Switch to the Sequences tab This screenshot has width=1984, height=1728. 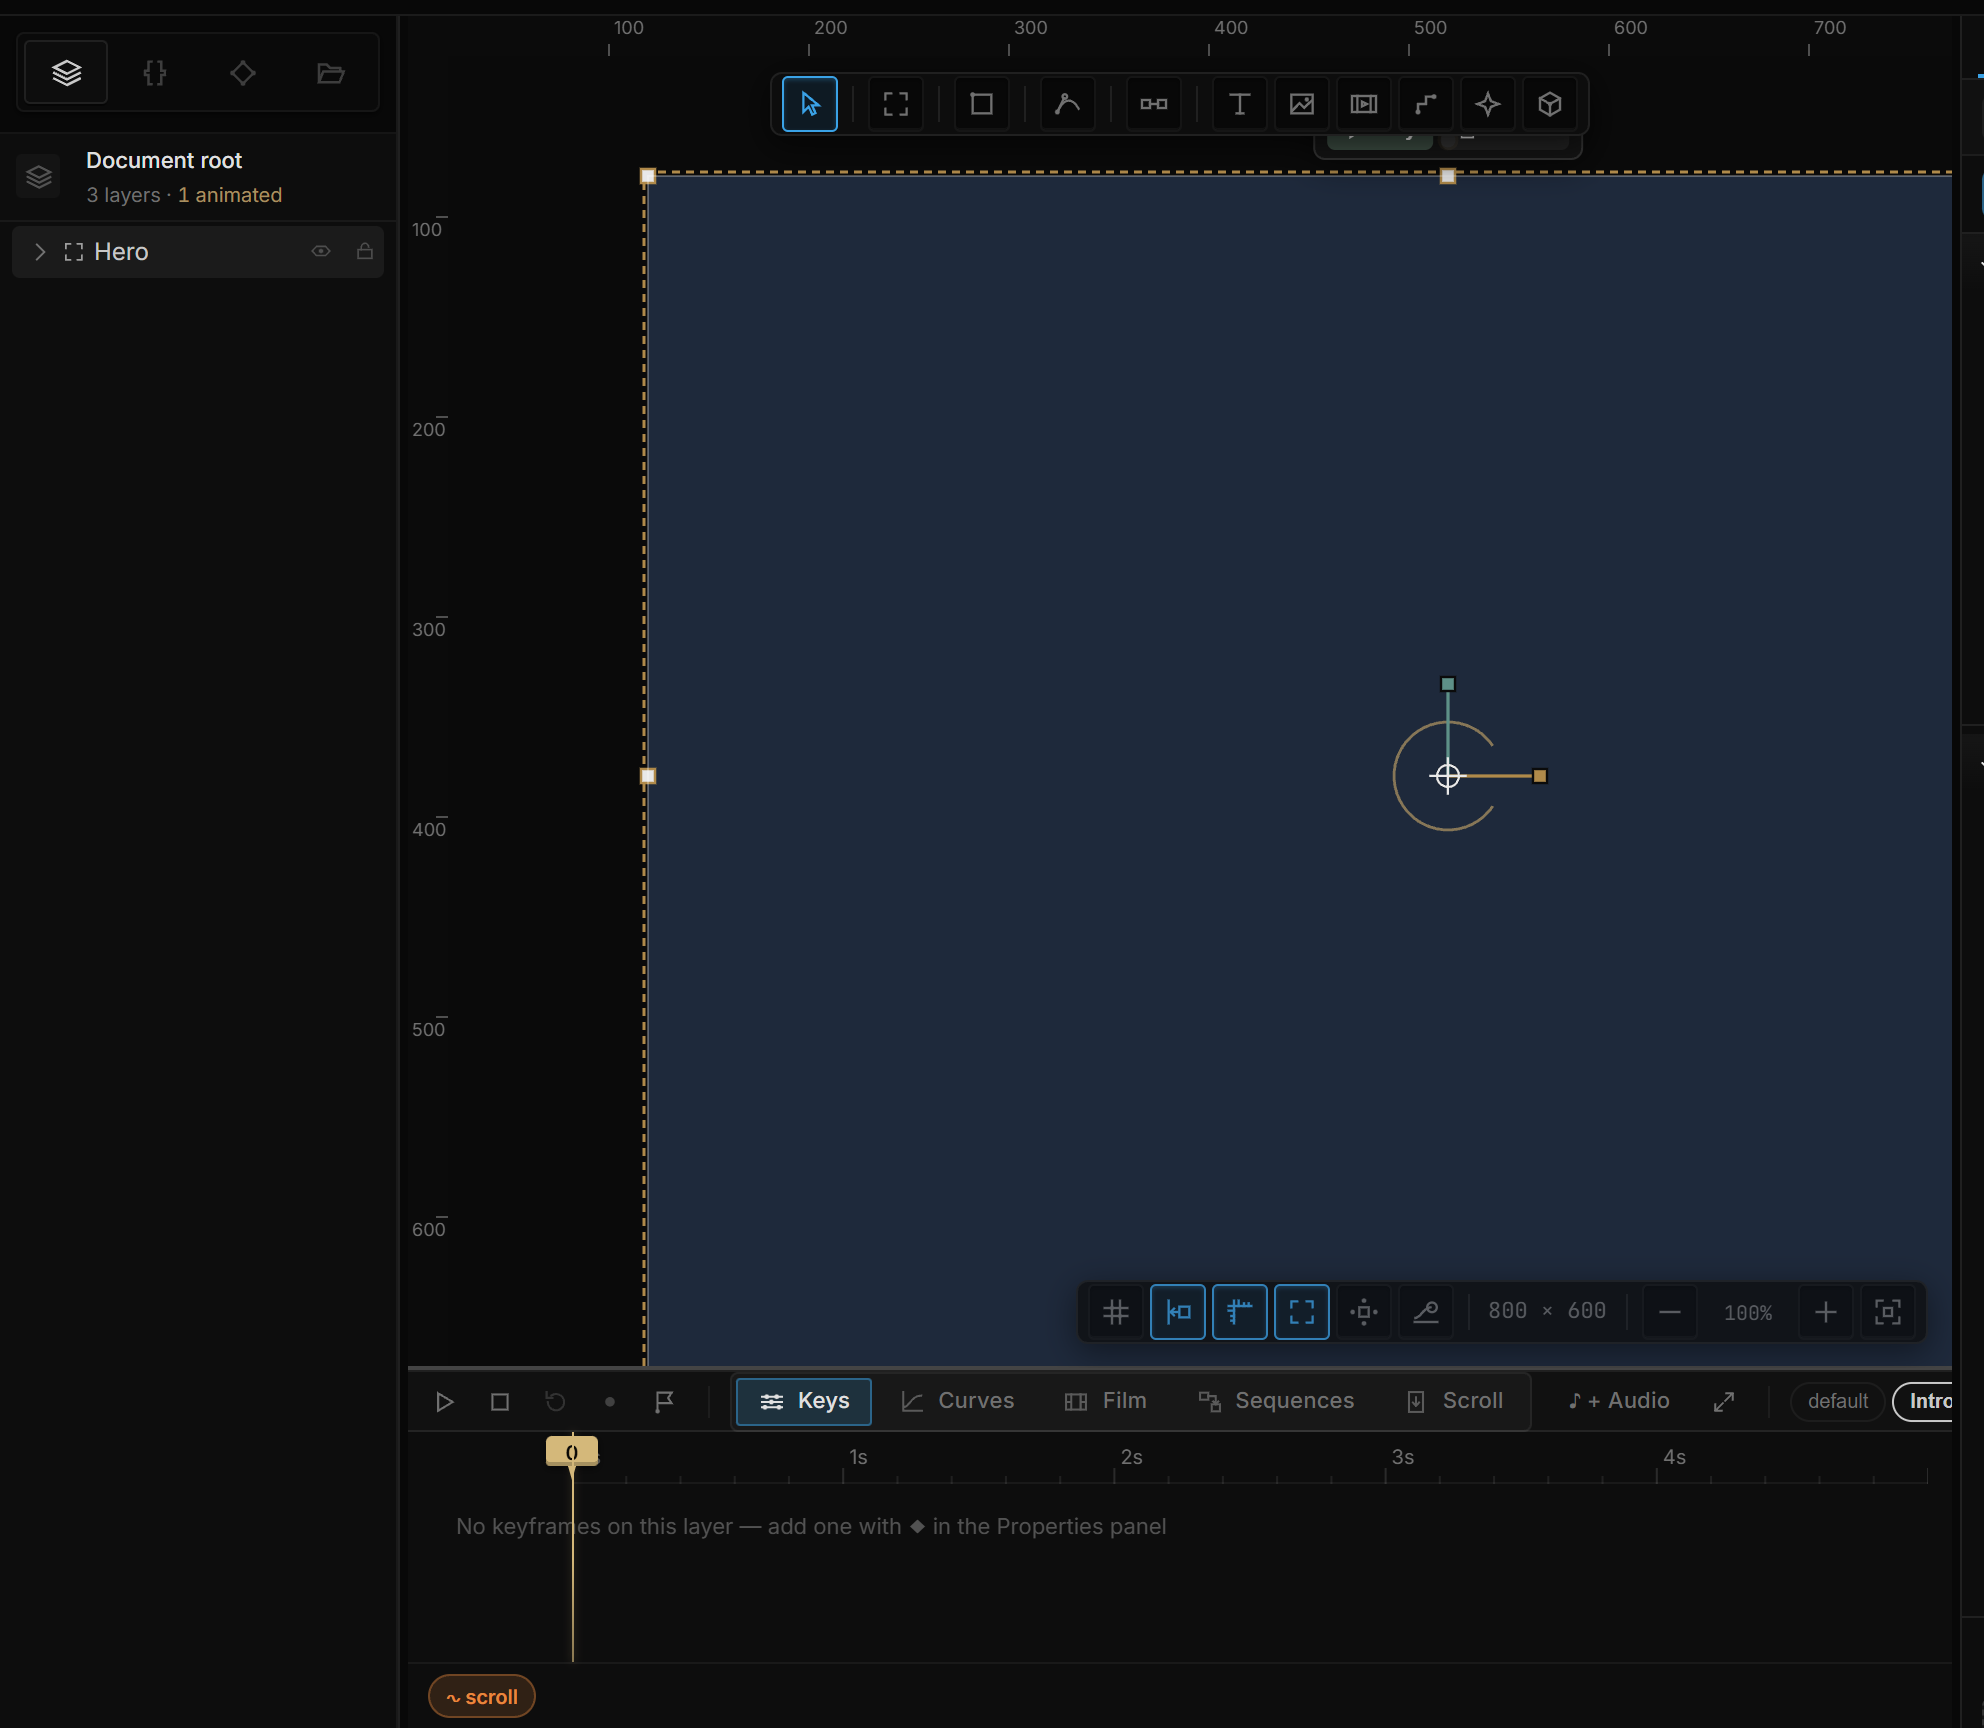[x=1276, y=1401]
